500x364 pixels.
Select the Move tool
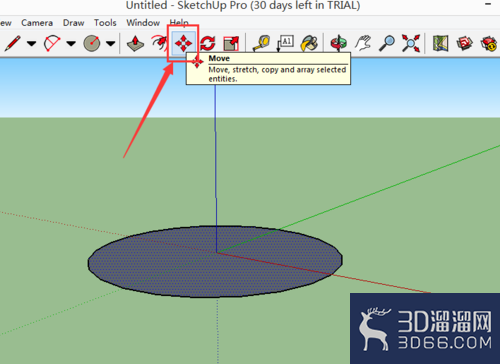[183, 43]
